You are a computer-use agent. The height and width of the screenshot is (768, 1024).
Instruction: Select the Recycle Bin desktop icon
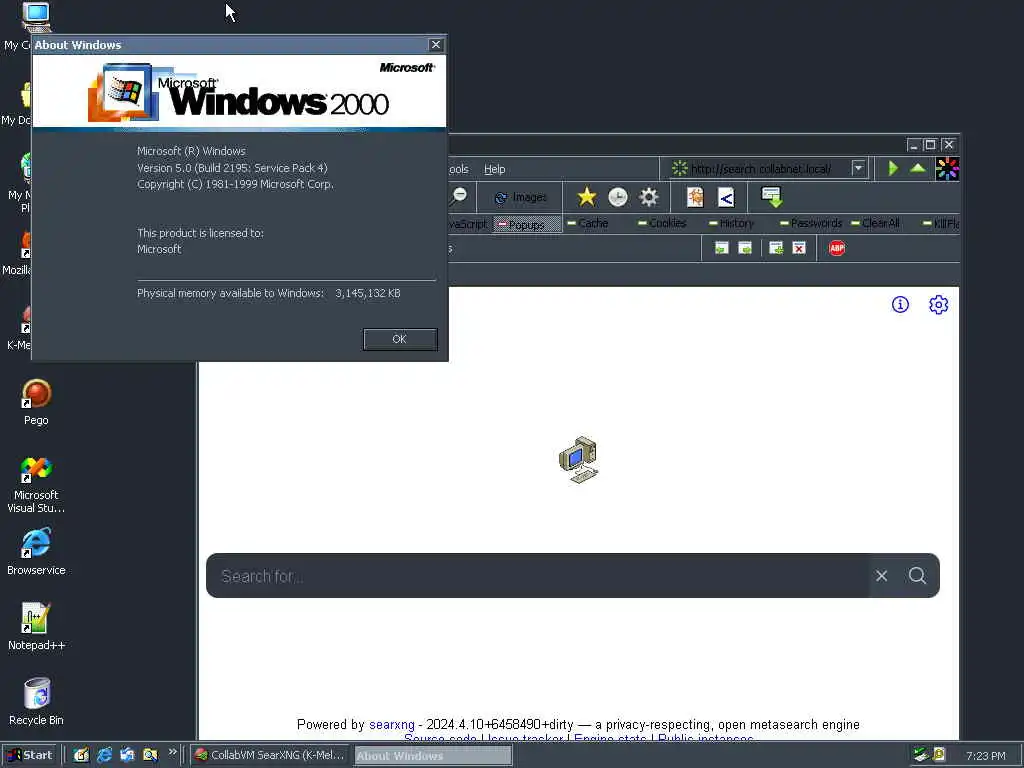(x=36, y=701)
